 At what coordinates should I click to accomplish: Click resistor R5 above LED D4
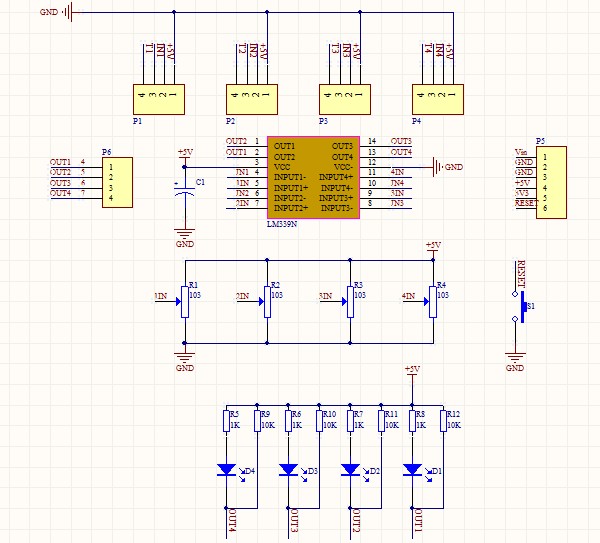227,421
